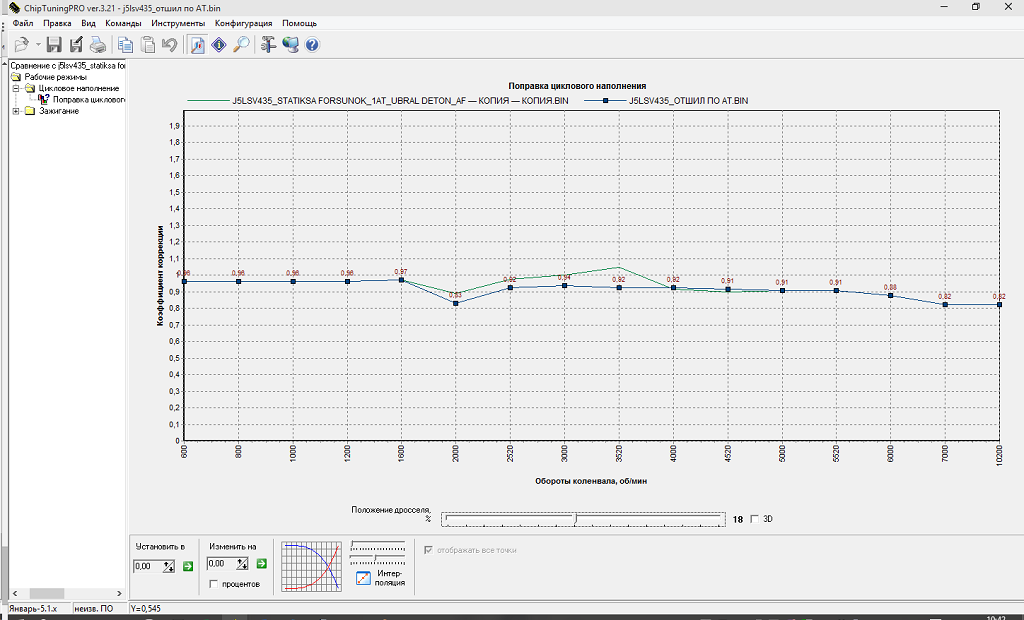This screenshot has width=1024, height=620.
Task: Click the Copy icon in toolbar
Action: 125,44
